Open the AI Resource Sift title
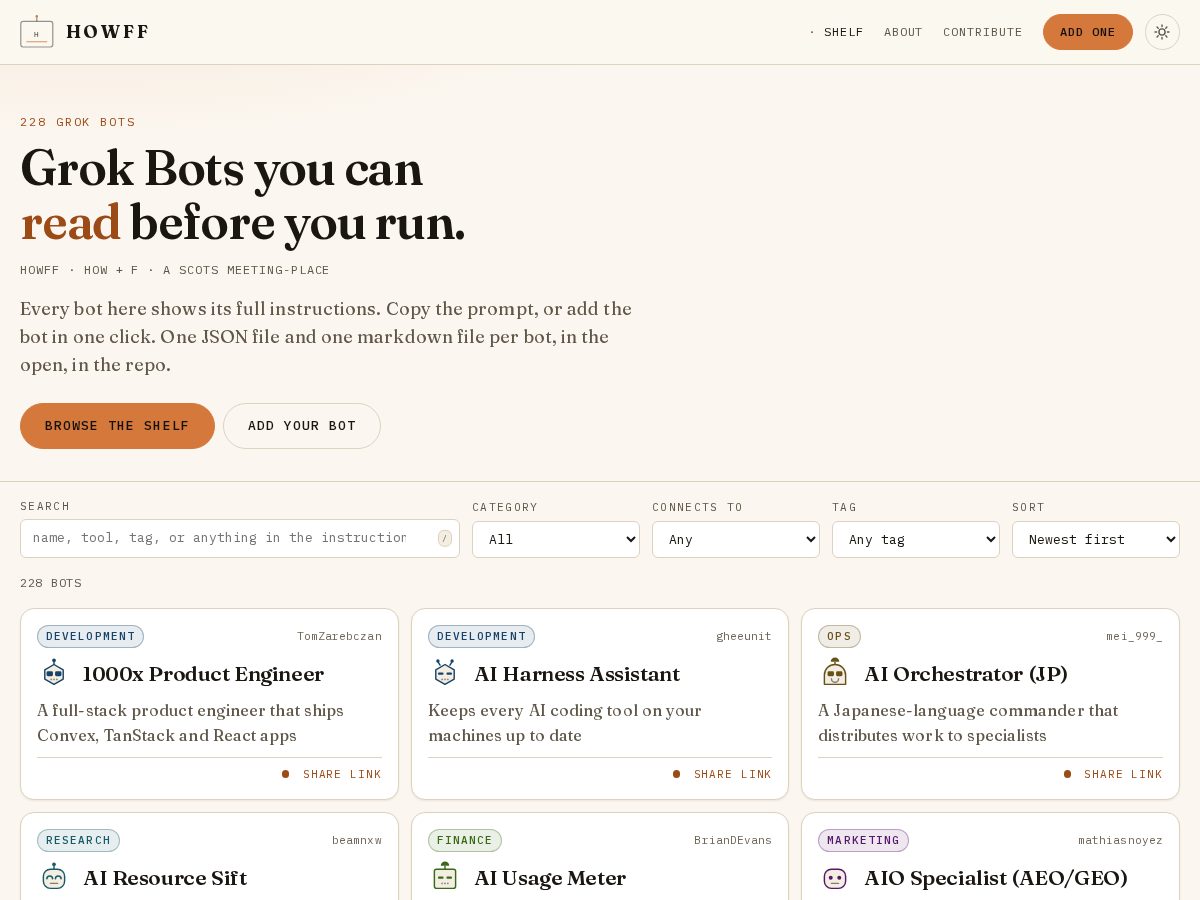This screenshot has height=900, width=1200. 165,878
